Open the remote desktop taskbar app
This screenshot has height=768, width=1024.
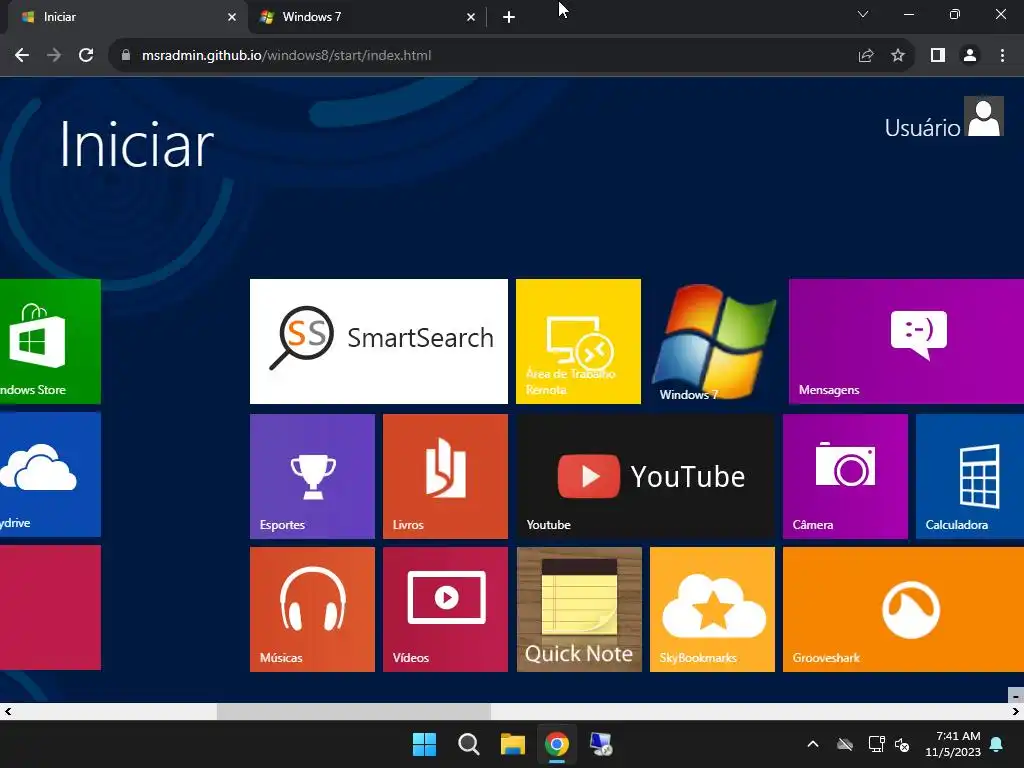click(601, 744)
